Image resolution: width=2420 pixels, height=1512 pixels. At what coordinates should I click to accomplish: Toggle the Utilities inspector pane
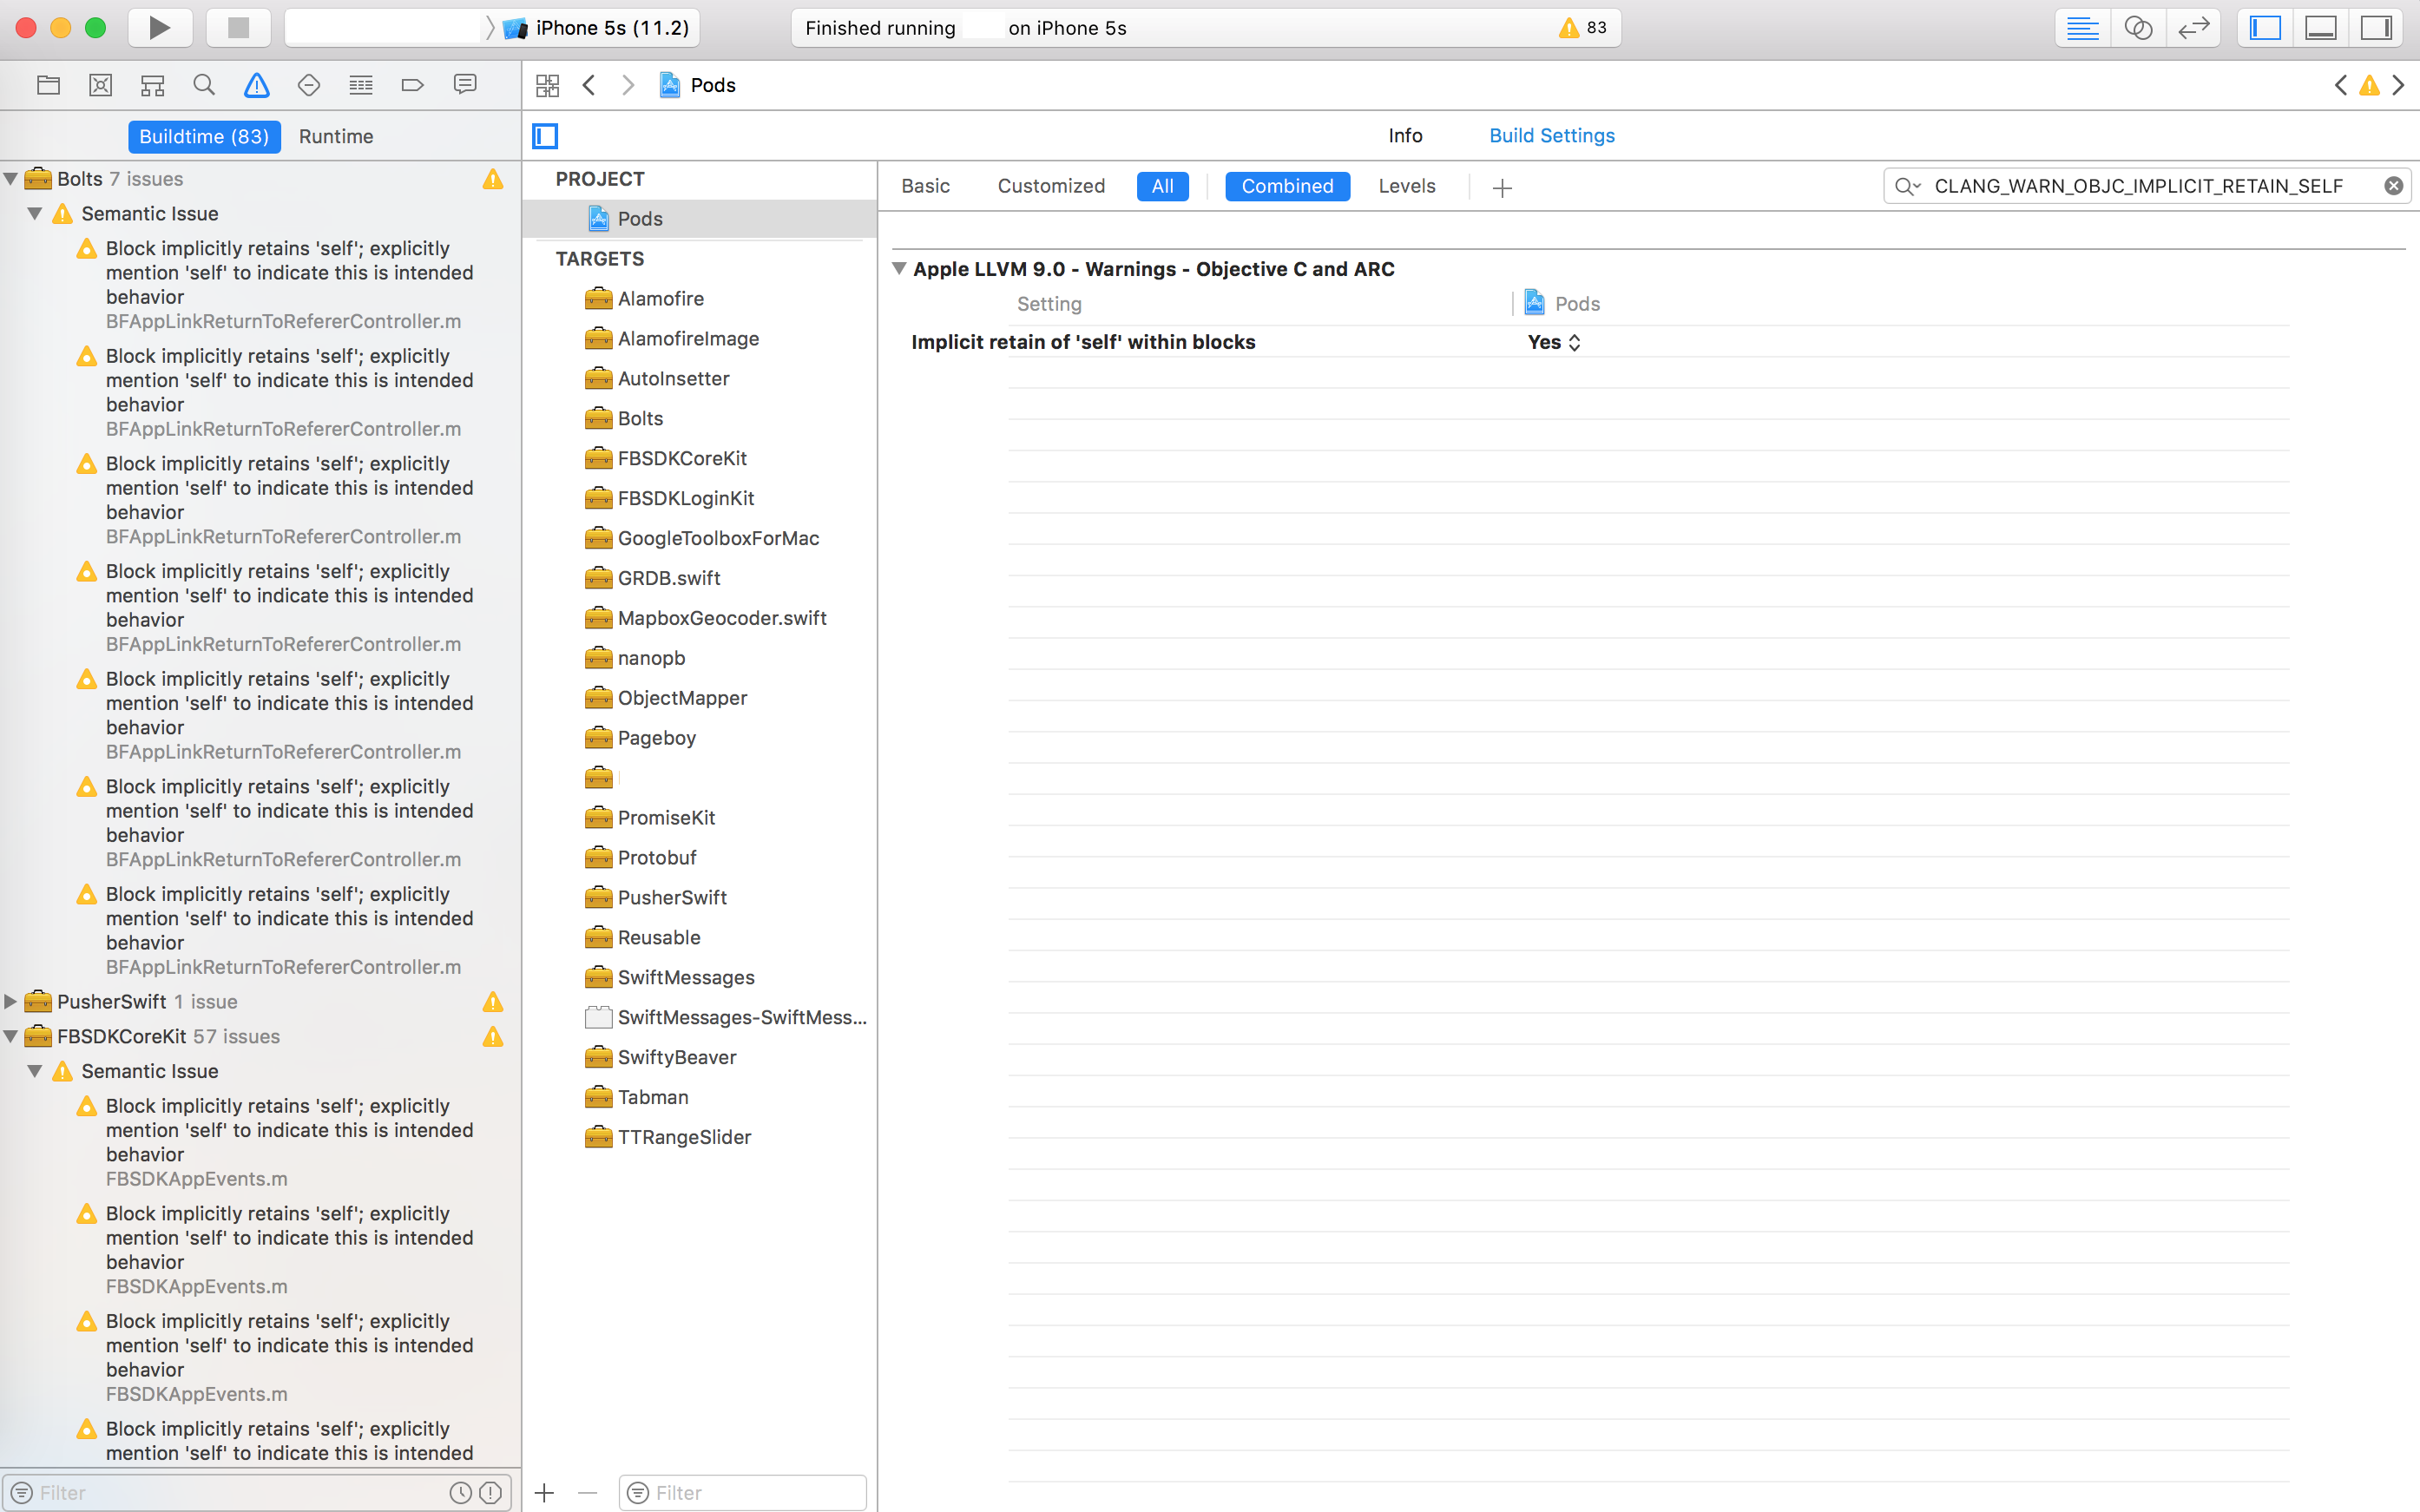pos(2376,28)
